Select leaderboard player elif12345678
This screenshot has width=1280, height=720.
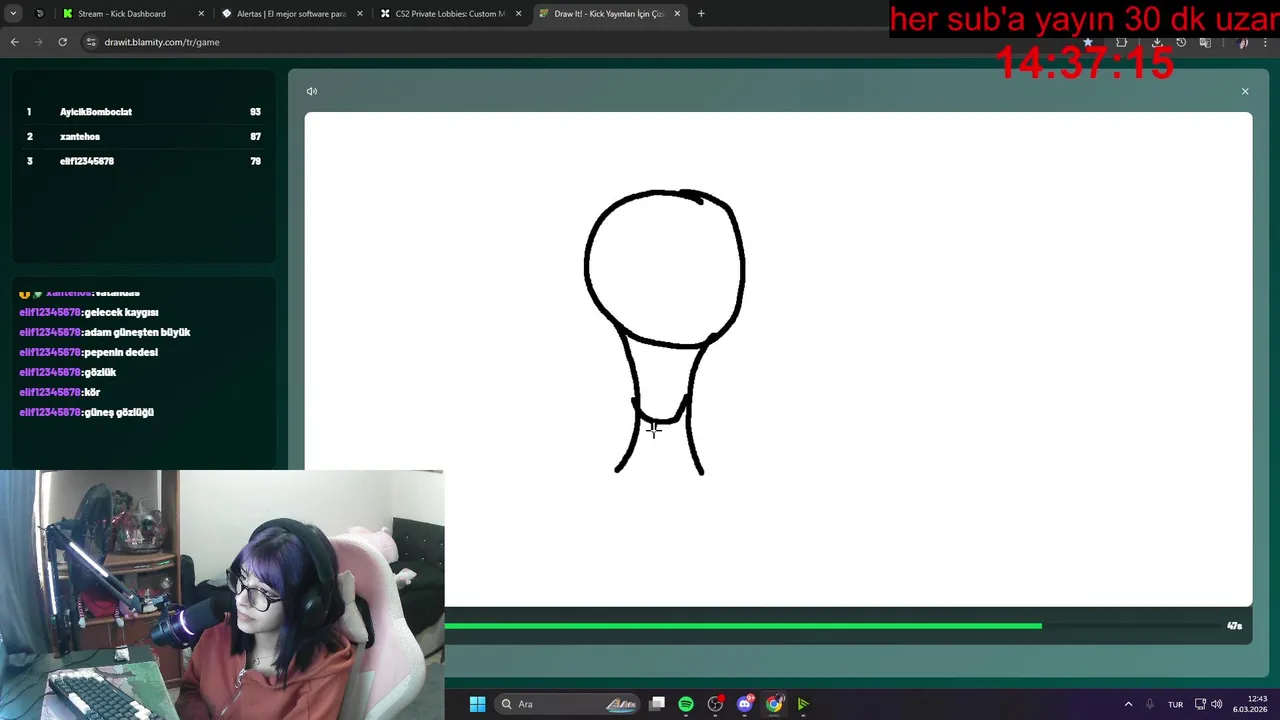(87, 161)
